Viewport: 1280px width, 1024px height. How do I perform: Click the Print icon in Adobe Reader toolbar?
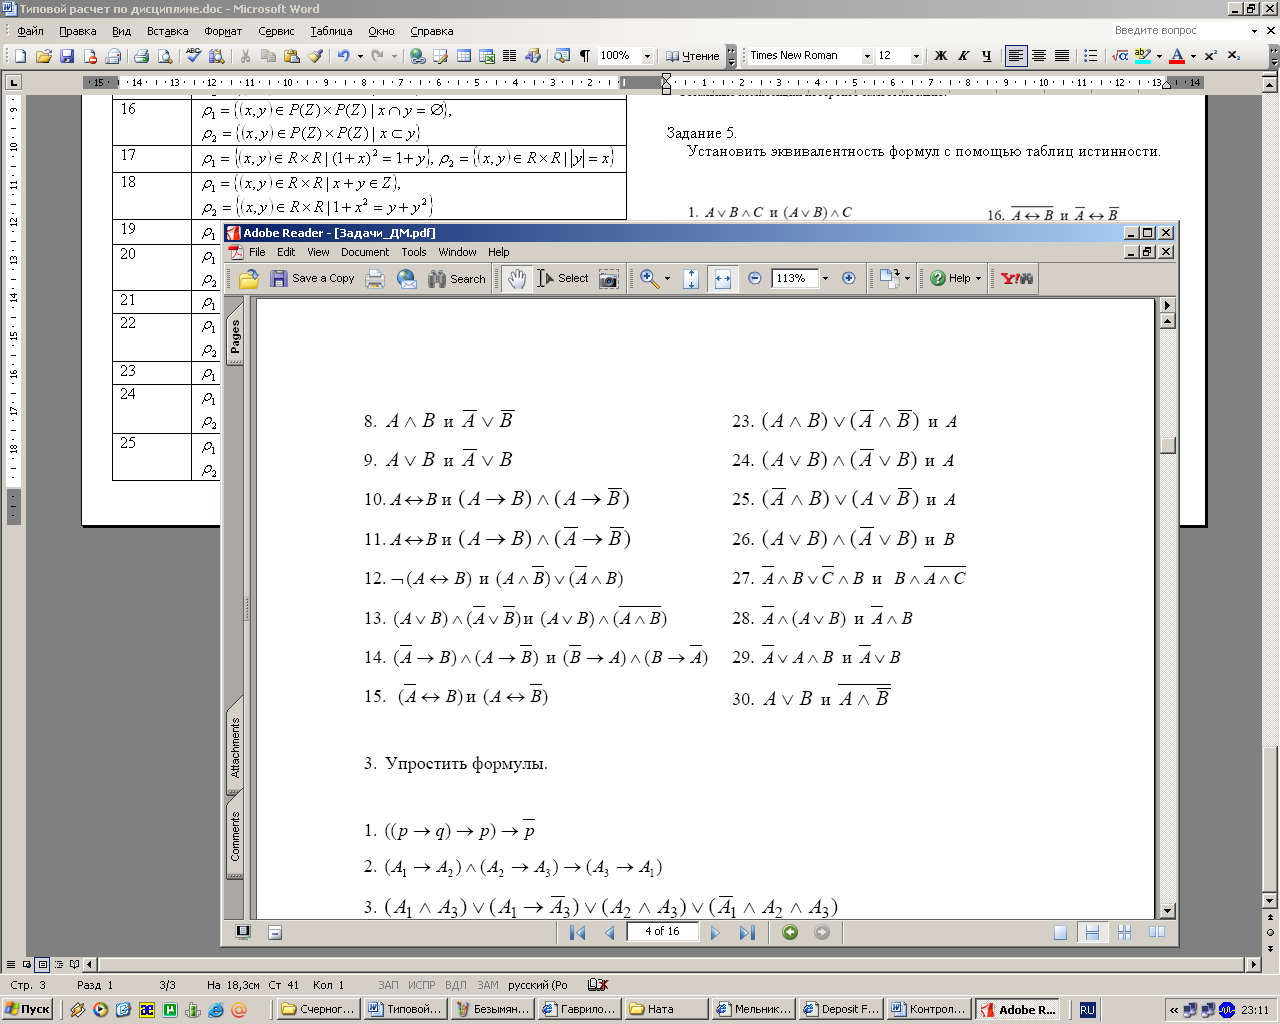[375, 279]
